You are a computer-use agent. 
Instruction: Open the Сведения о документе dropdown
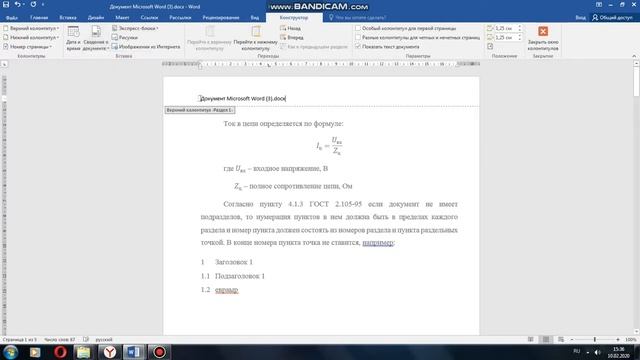(96, 39)
